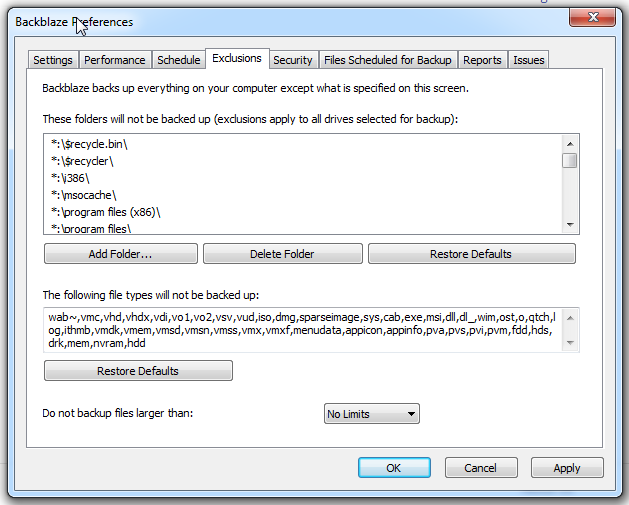Select the Exclusions tab
The height and width of the screenshot is (505, 629).
pyautogui.click(x=237, y=59)
